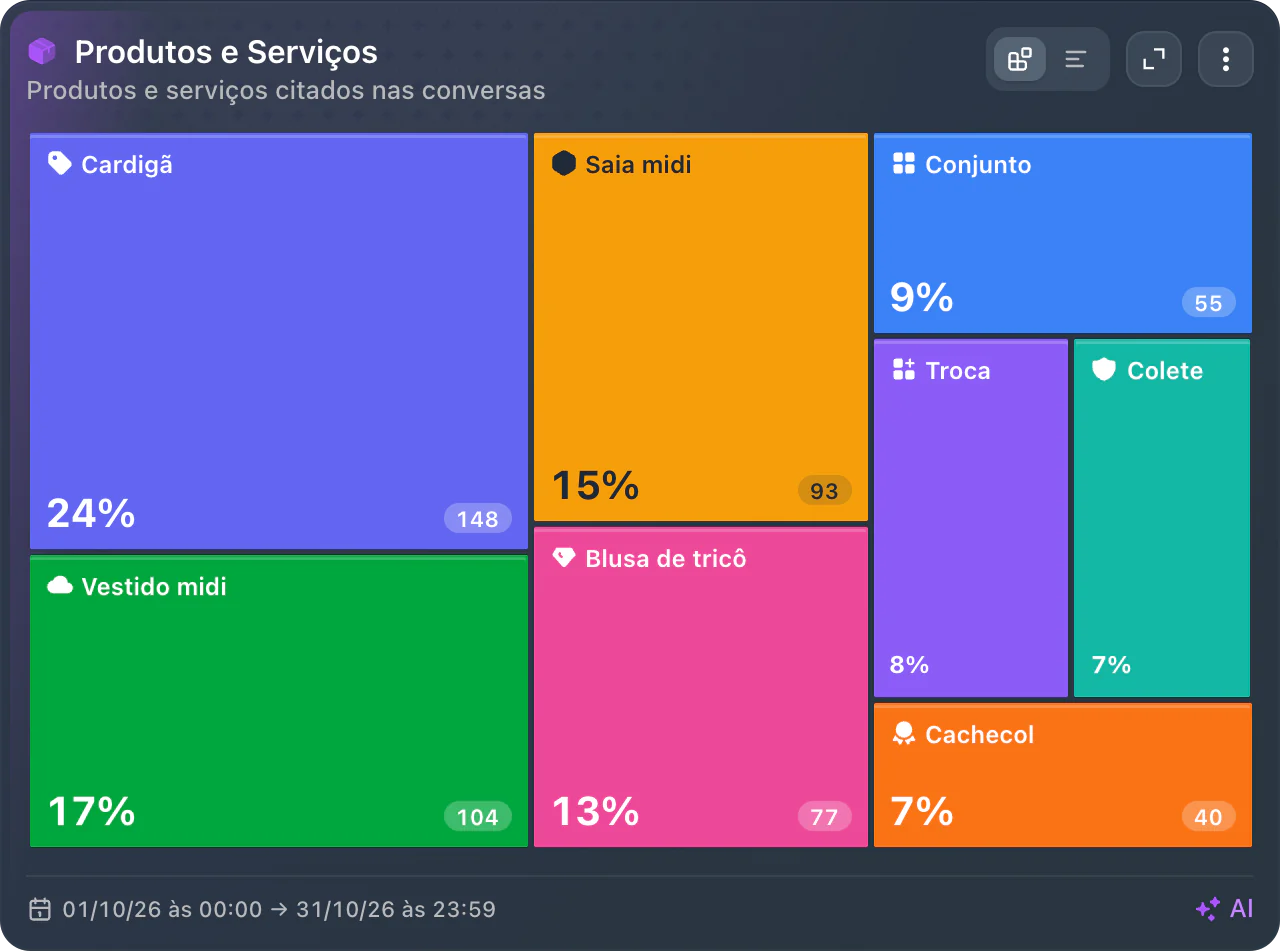The height and width of the screenshot is (952, 1280).
Task: Click the calendar icon near date range
Action: coord(40,909)
